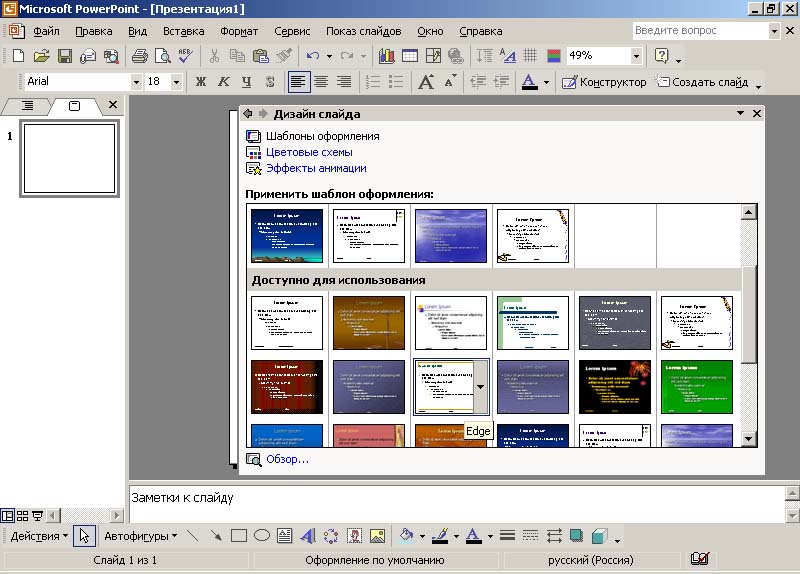Click in the Введите вопрос help field
Image resolution: width=800 pixels, height=574 pixels.
(x=701, y=31)
